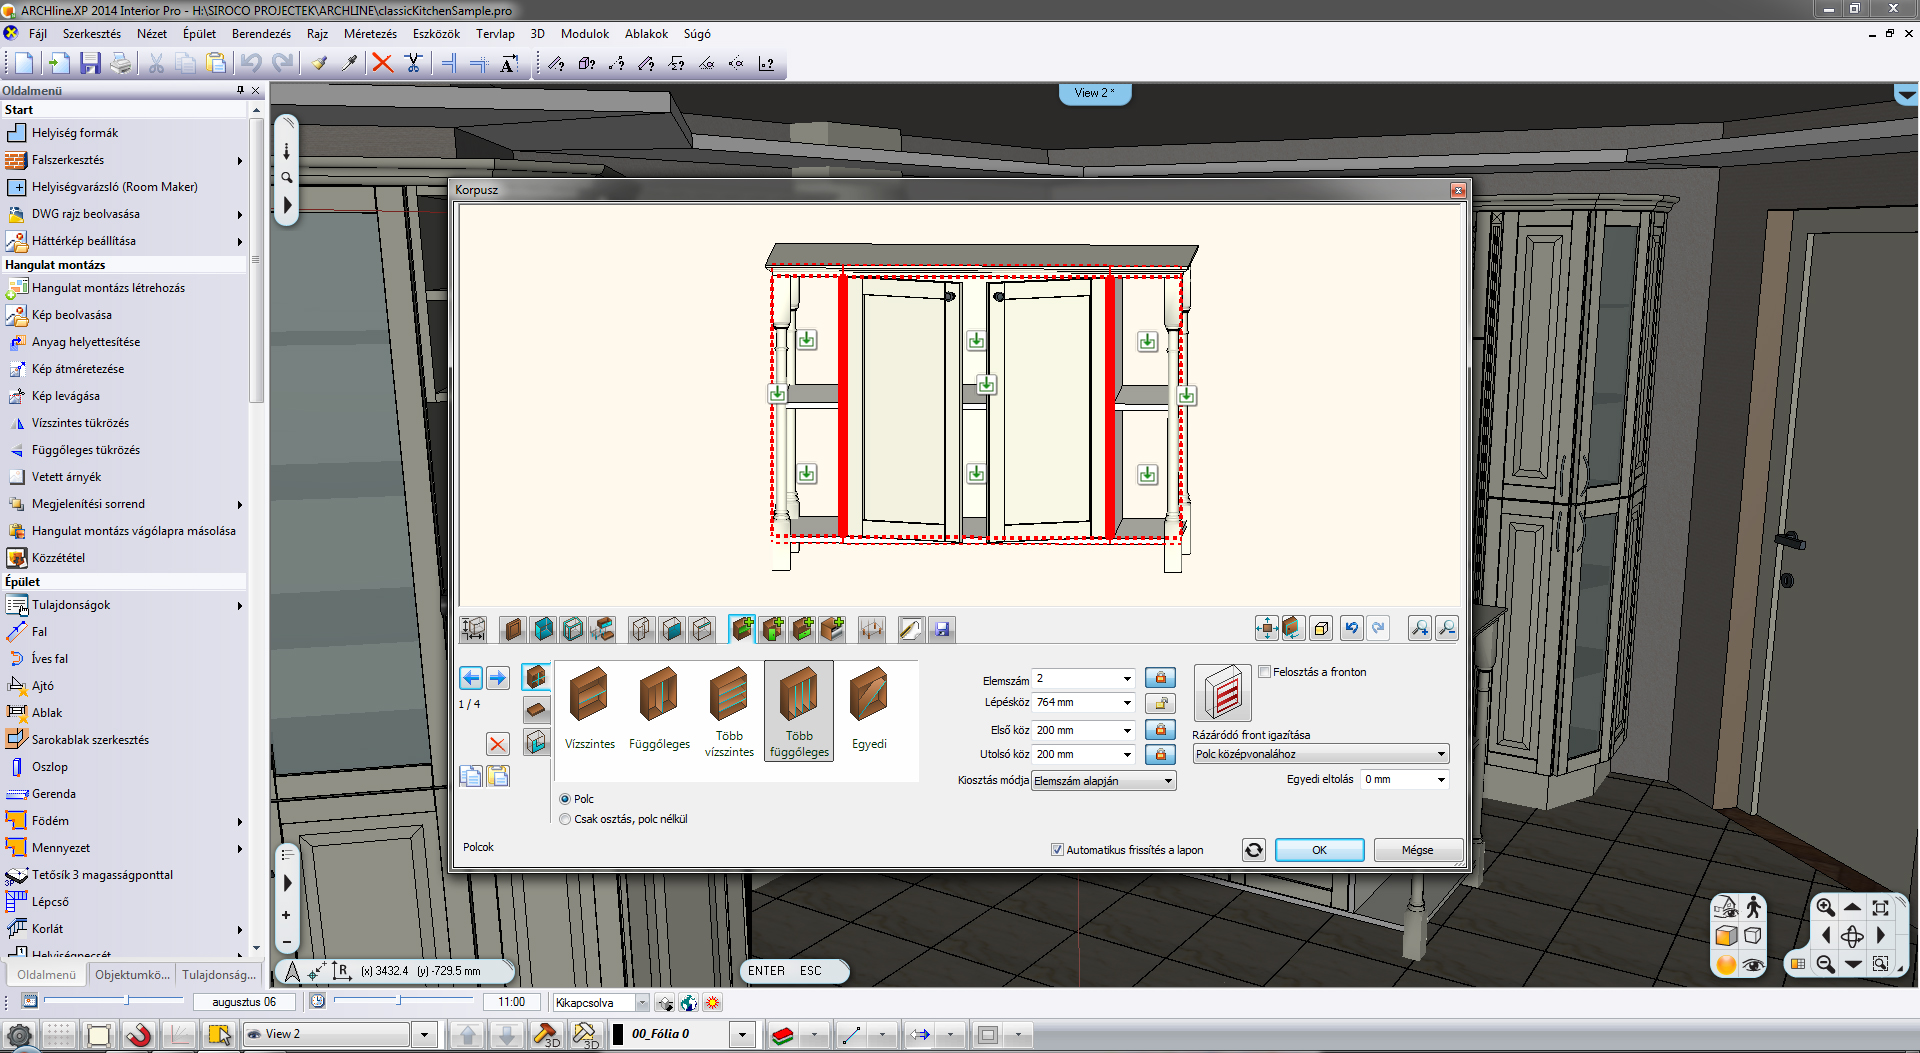This screenshot has height=1053, width=1920.
Task: Click the time-of-day slider handle
Action: (x=399, y=1000)
